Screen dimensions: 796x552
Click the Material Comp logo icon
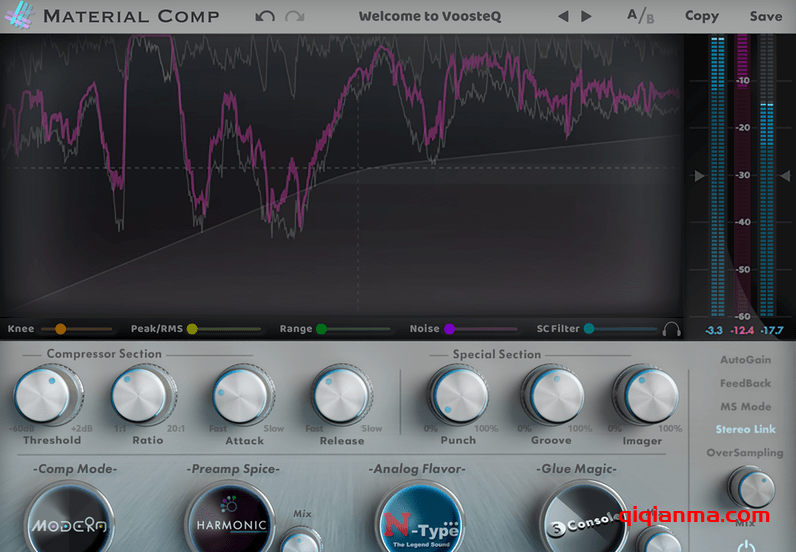(20, 16)
